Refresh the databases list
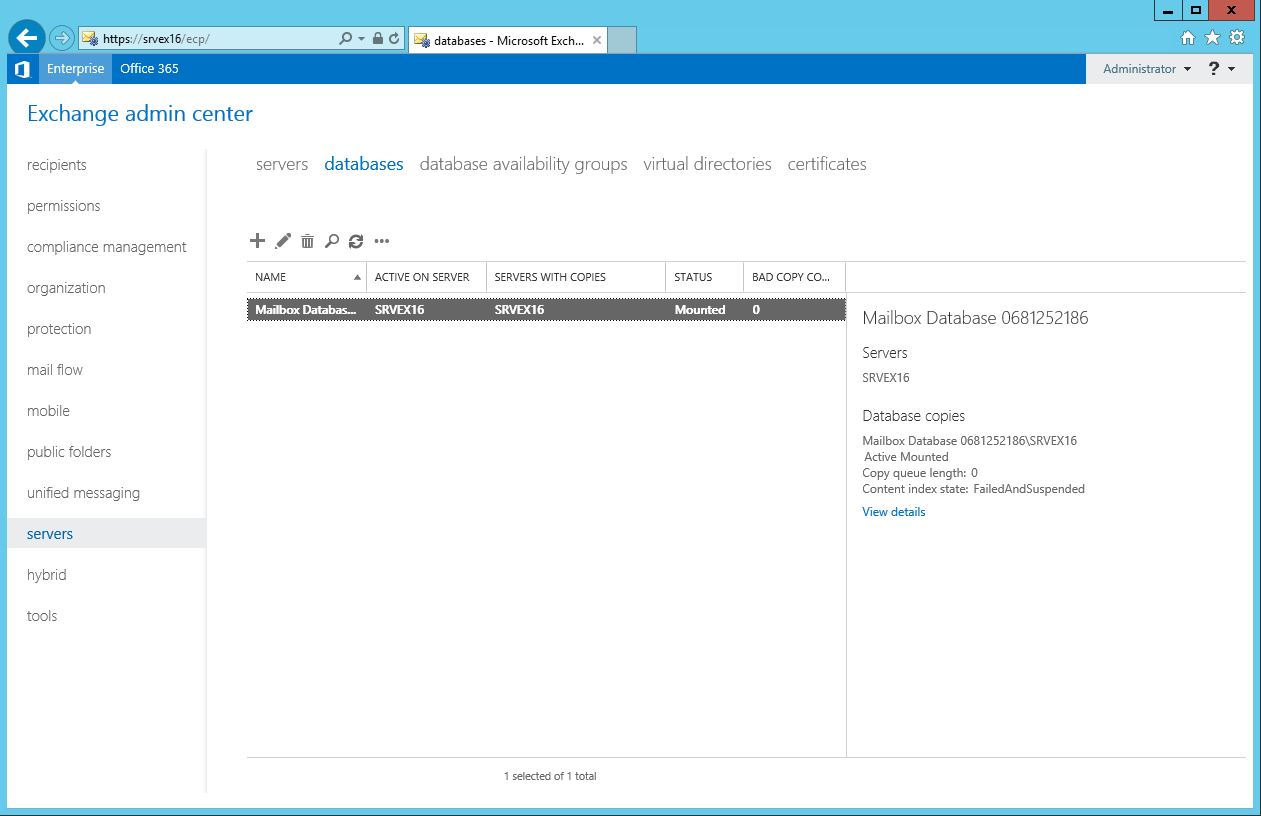 [x=356, y=241]
